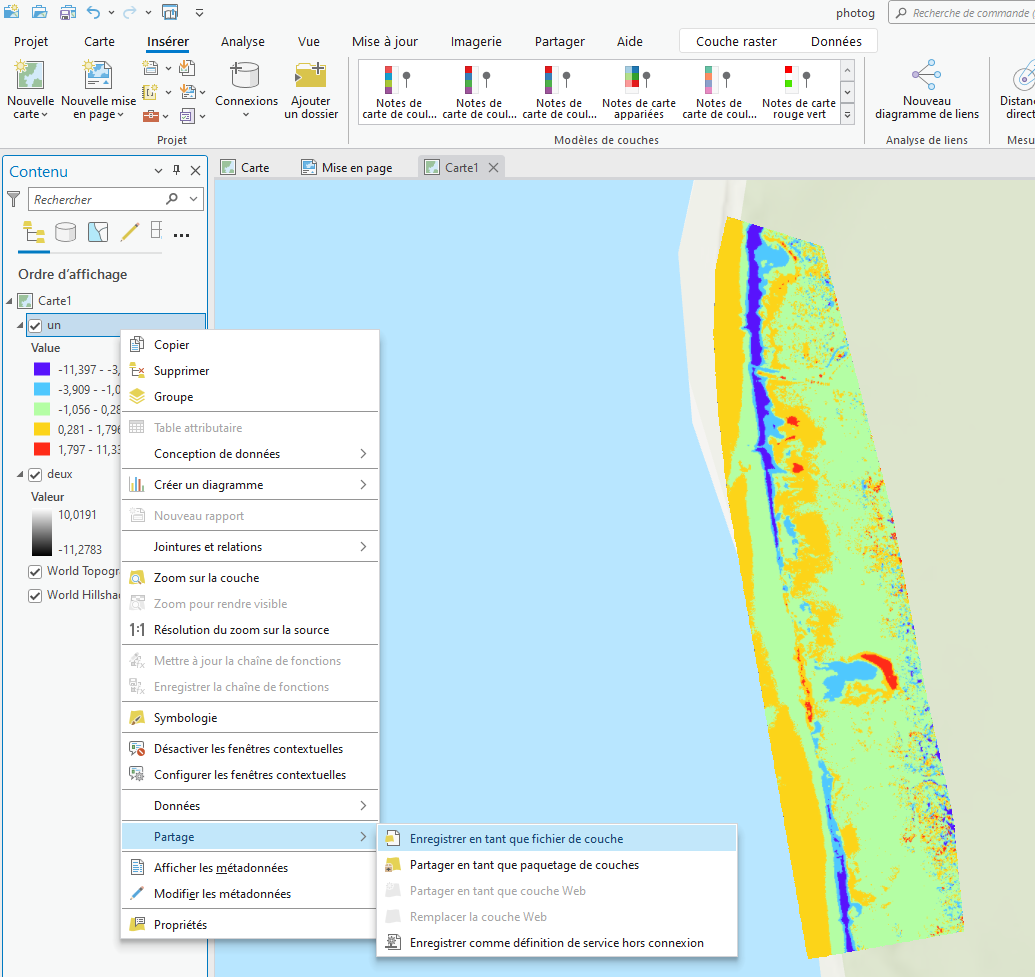Switch to the Analyse ribbon tab
This screenshot has height=977, width=1035.
tap(242, 42)
